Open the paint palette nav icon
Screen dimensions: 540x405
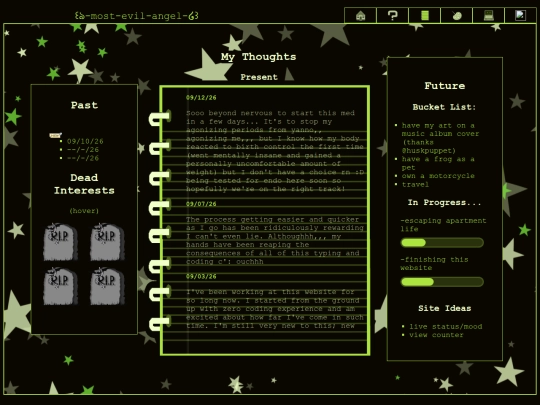pos(457,15)
